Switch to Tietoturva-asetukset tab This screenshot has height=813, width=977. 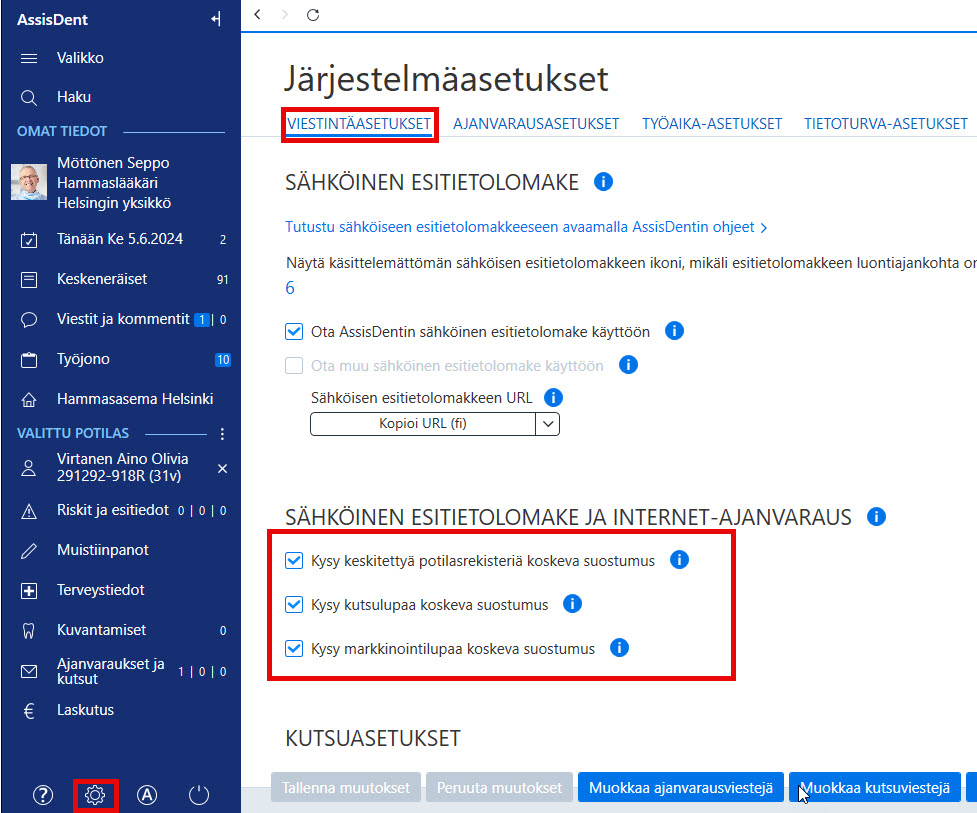coord(885,124)
